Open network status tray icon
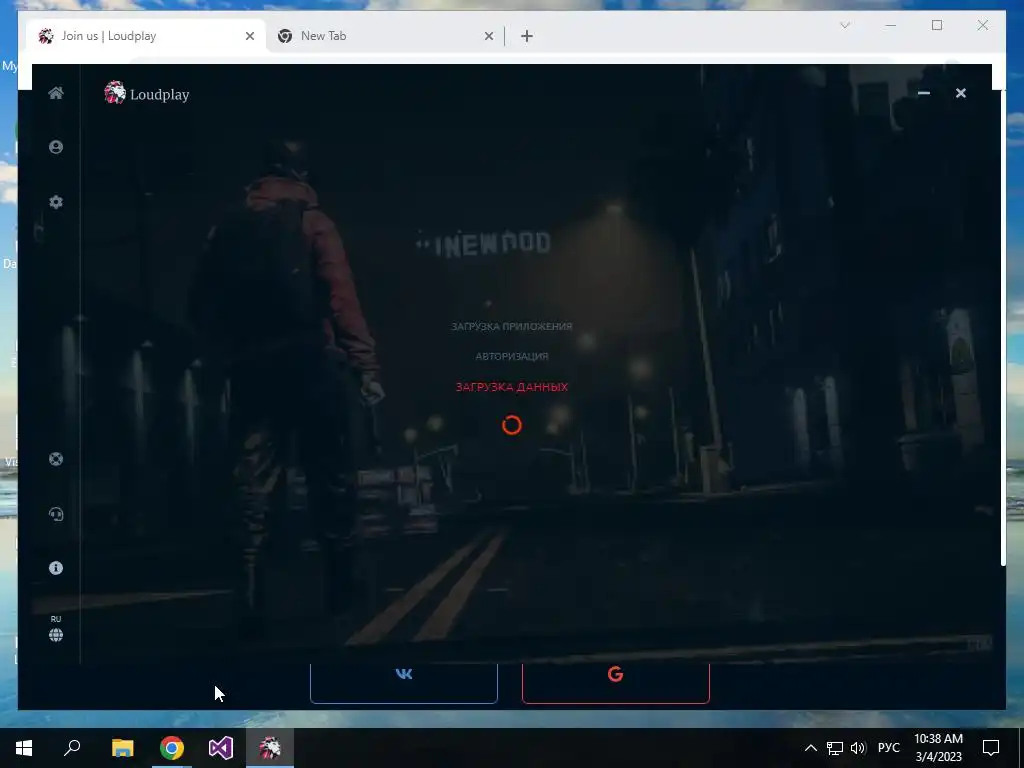Screen dimensions: 1024x768 coord(835,748)
